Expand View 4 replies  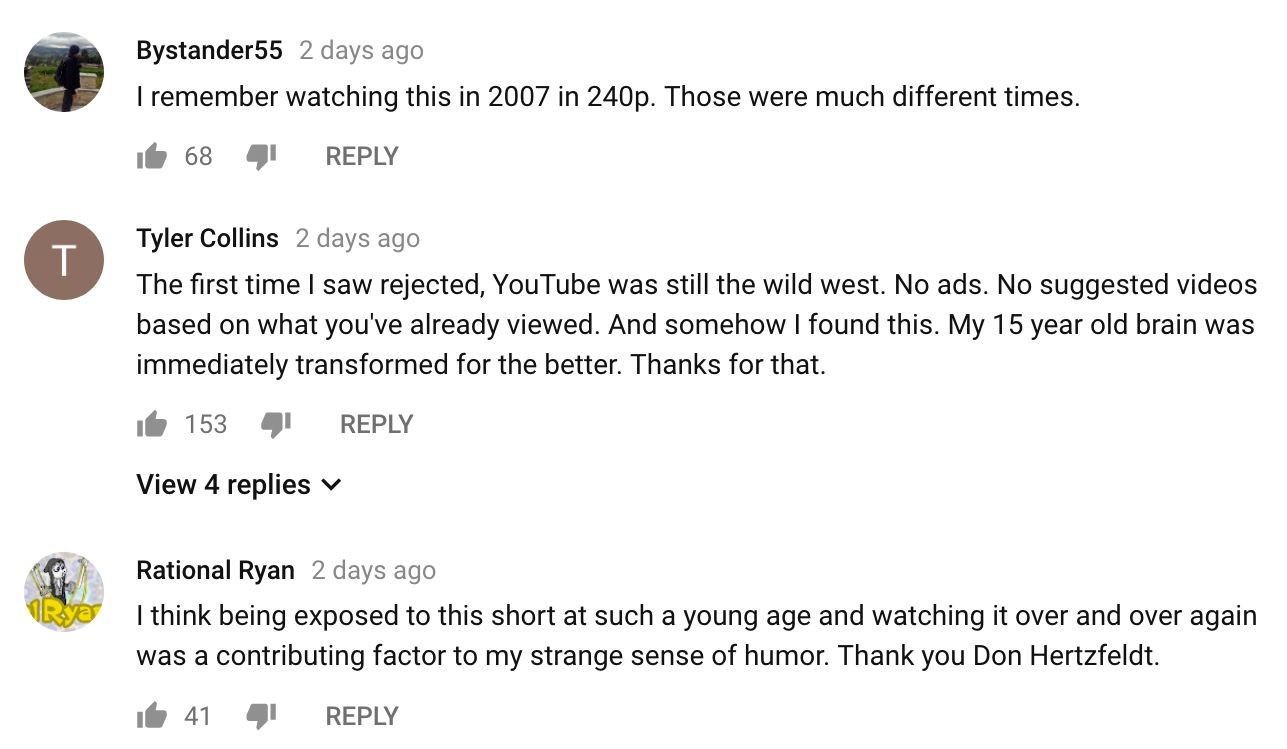pos(223,485)
